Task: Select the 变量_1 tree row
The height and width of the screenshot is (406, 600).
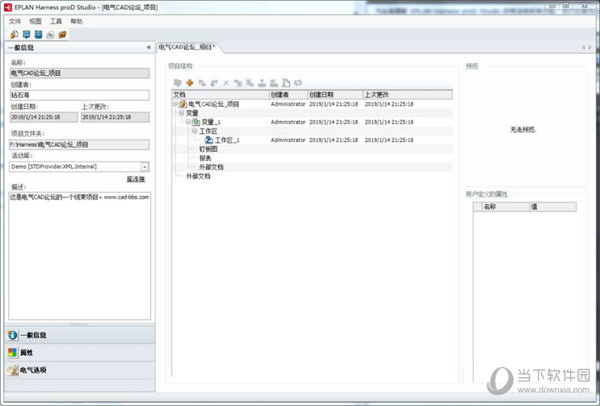Action: [312, 122]
